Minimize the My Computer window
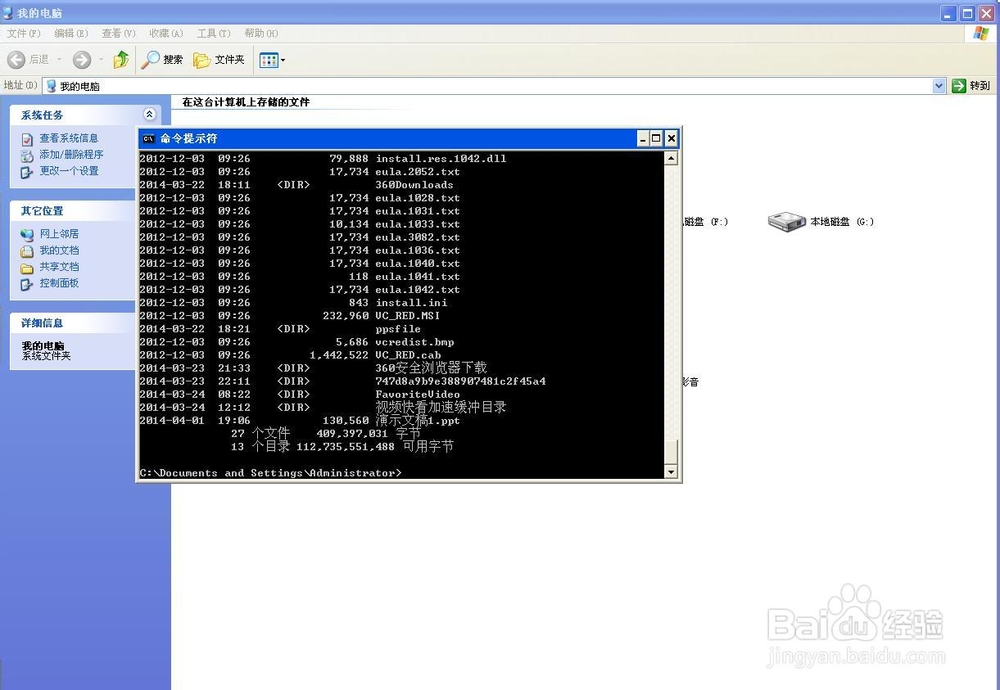The image size is (1000, 690). click(x=948, y=13)
